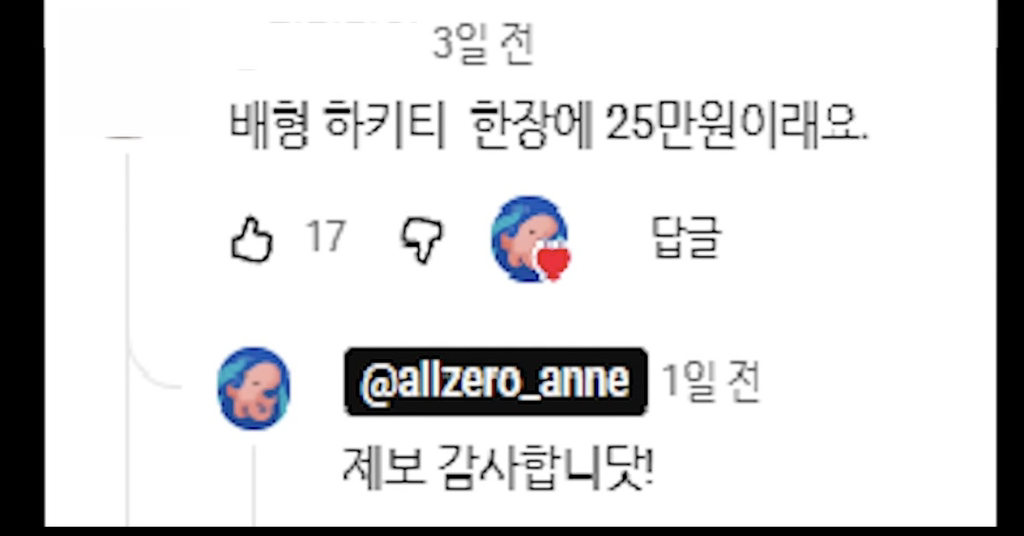The width and height of the screenshot is (1024, 536).
Task: Dislike the comment with the thumbs-down icon
Action: pos(421,240)
